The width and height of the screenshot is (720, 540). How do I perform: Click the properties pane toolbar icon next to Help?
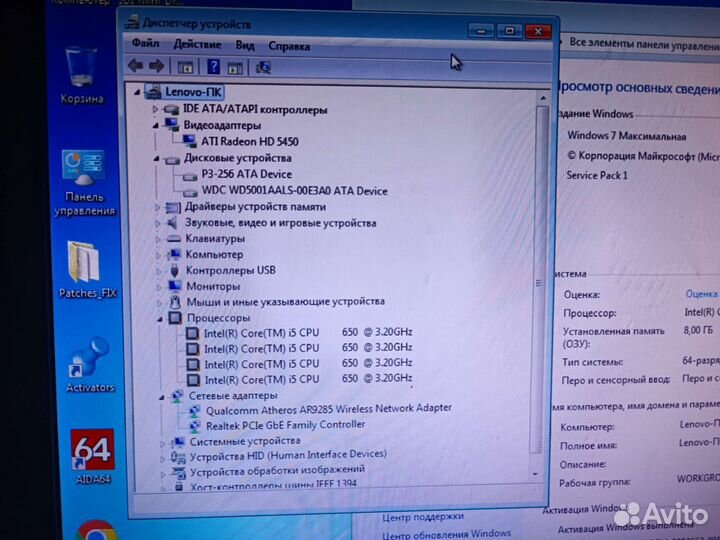point(235,68)
